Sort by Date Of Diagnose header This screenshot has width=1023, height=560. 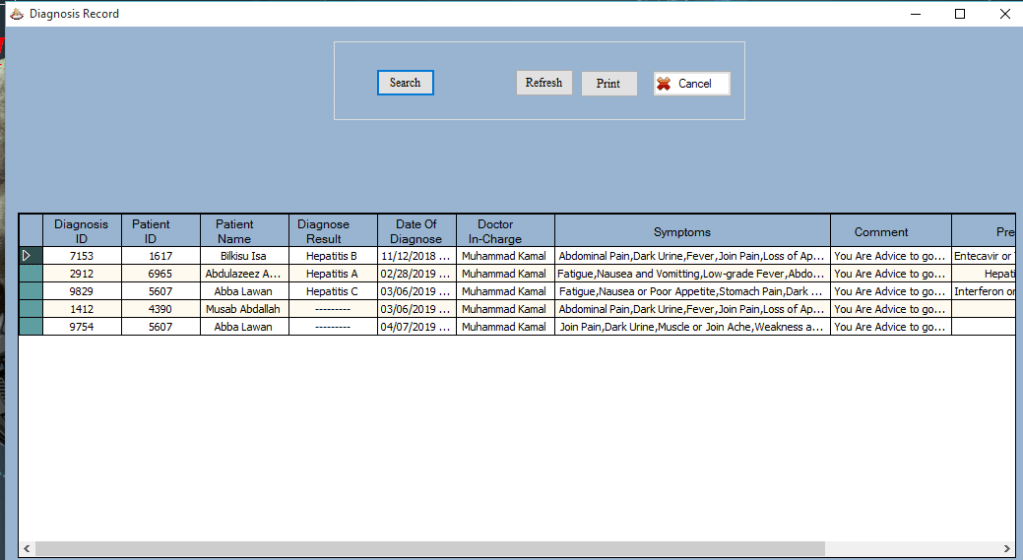418,231
